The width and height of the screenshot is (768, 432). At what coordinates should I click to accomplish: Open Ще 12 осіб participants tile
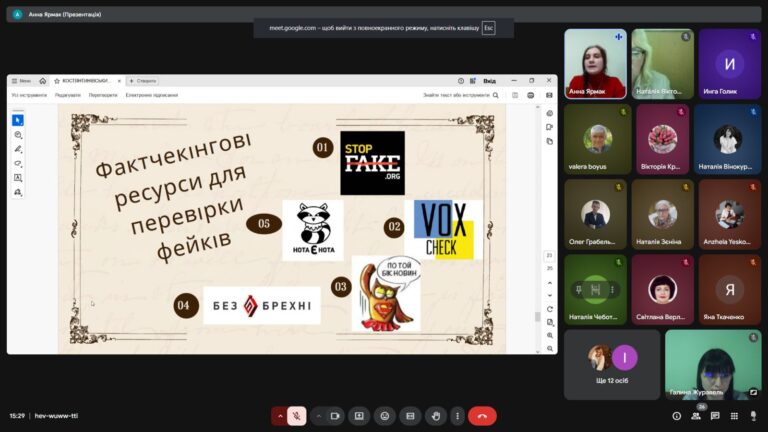pos(612,364)
